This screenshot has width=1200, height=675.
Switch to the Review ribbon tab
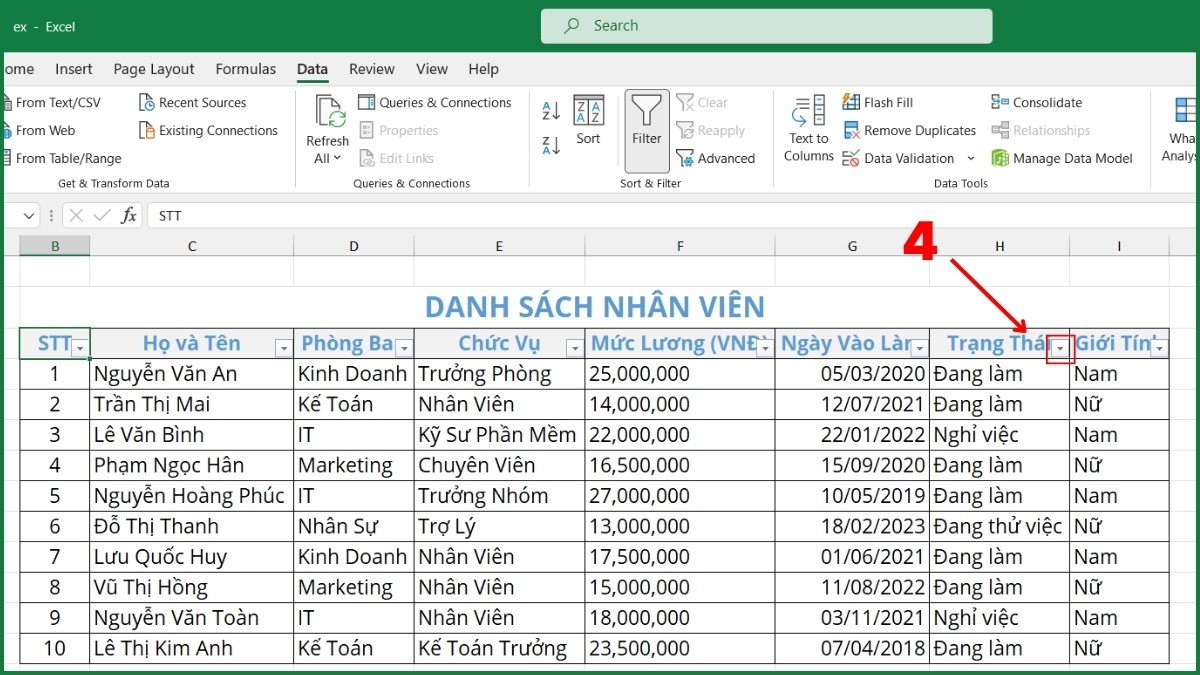pos(371,69)
